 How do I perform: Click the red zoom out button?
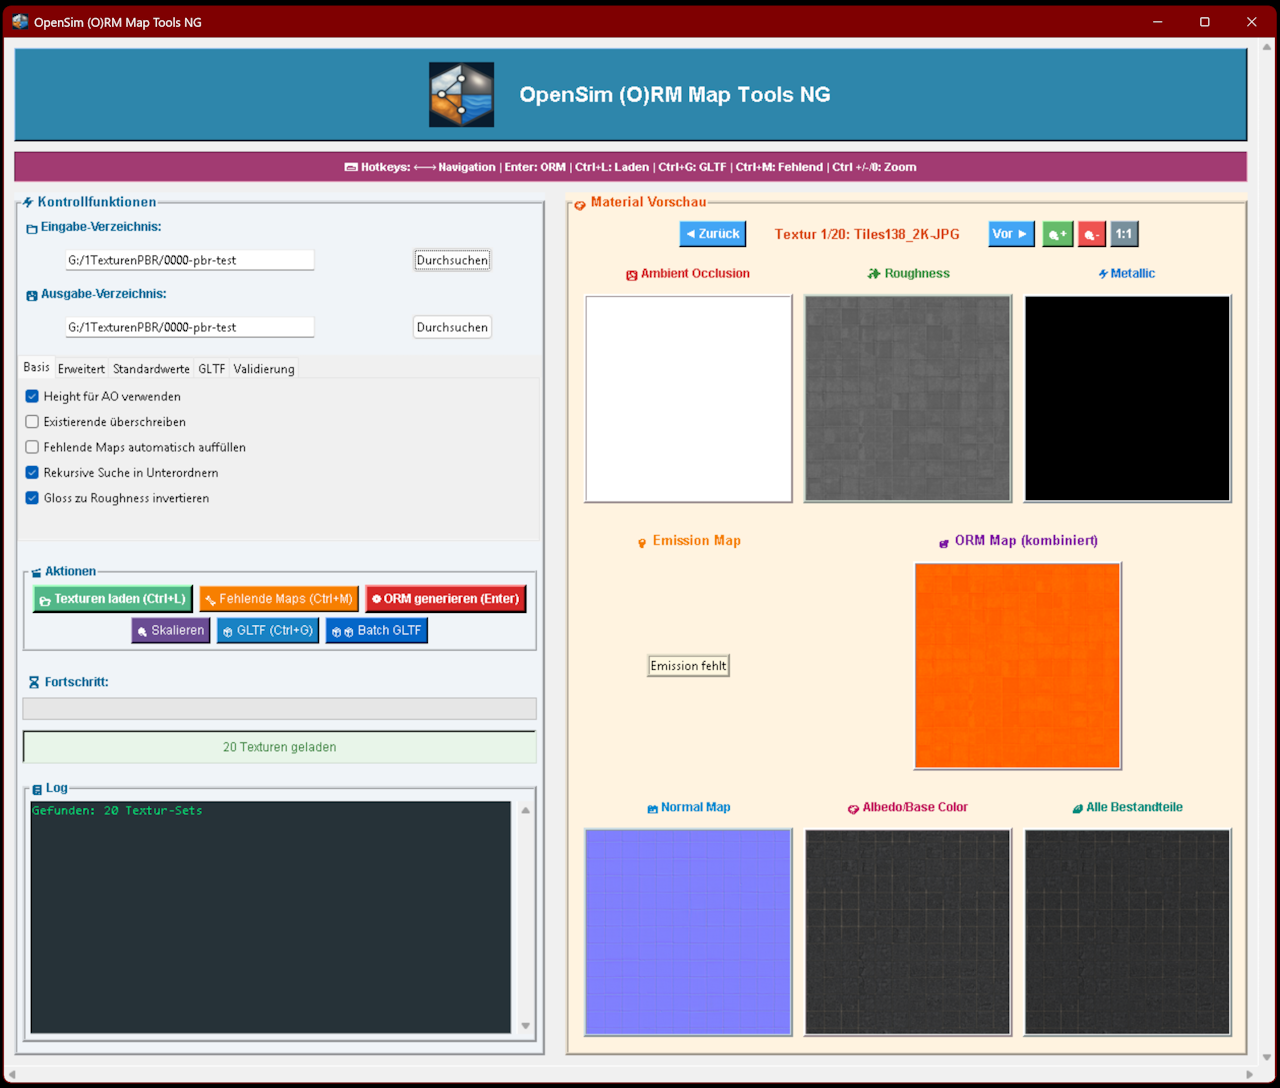pos(1091,234)
